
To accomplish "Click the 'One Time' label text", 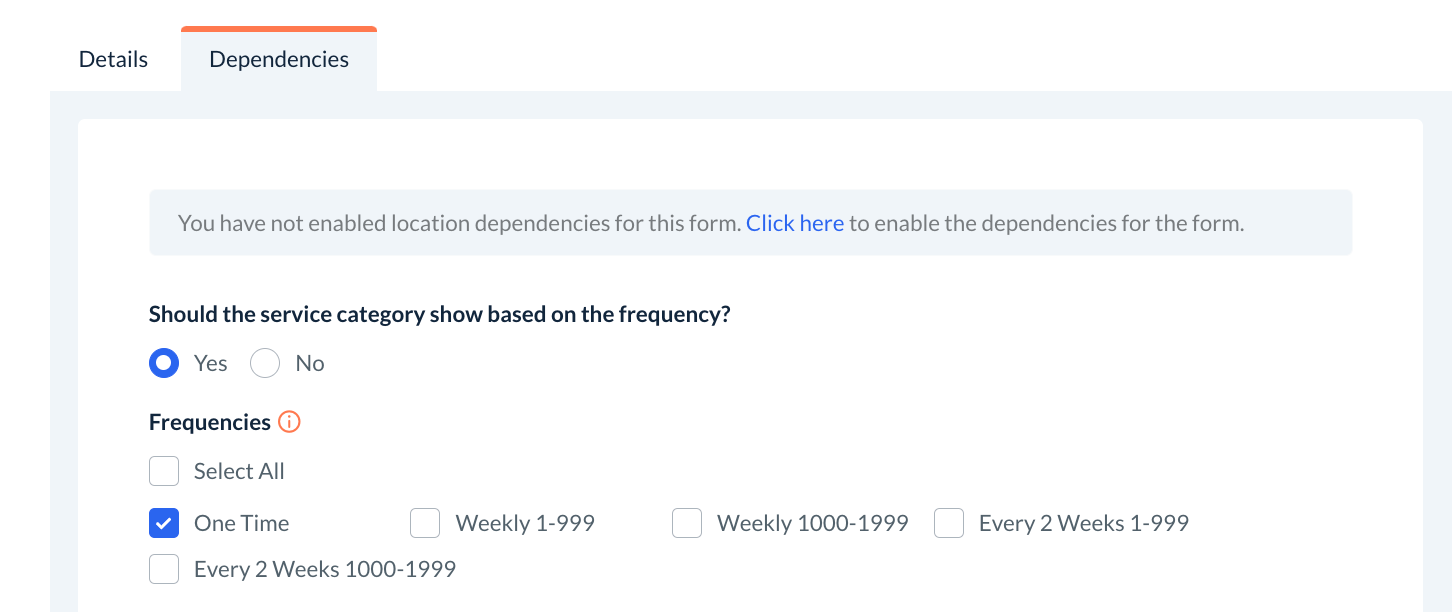I will [x=241, y=523].
